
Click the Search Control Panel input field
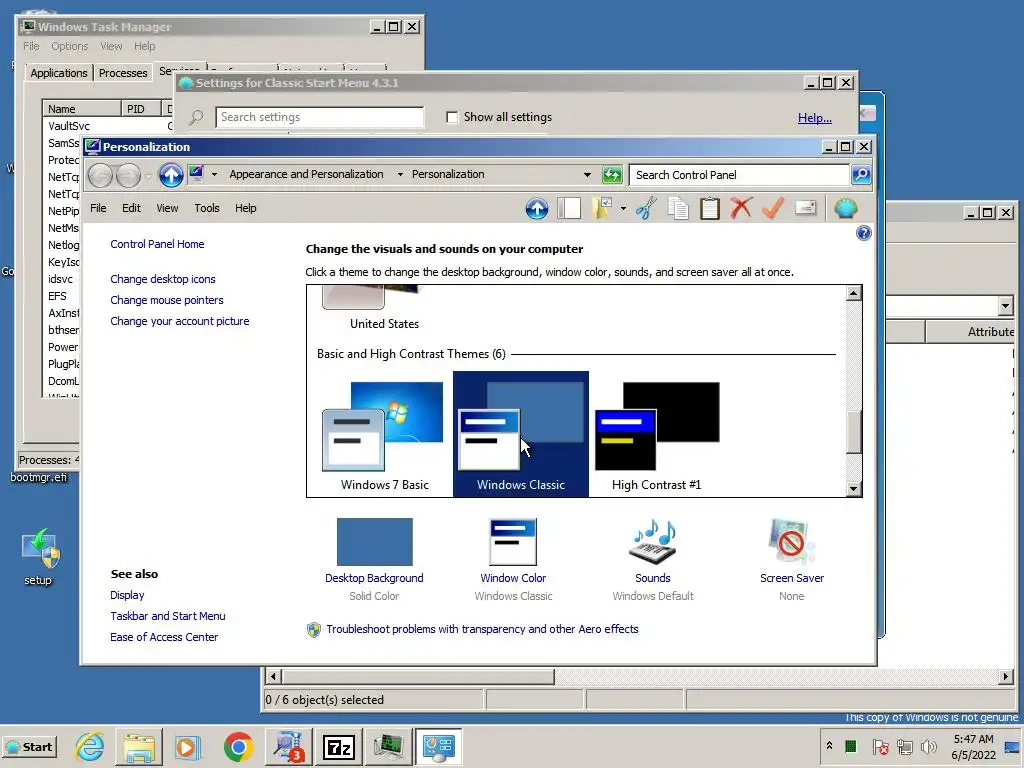740,175
